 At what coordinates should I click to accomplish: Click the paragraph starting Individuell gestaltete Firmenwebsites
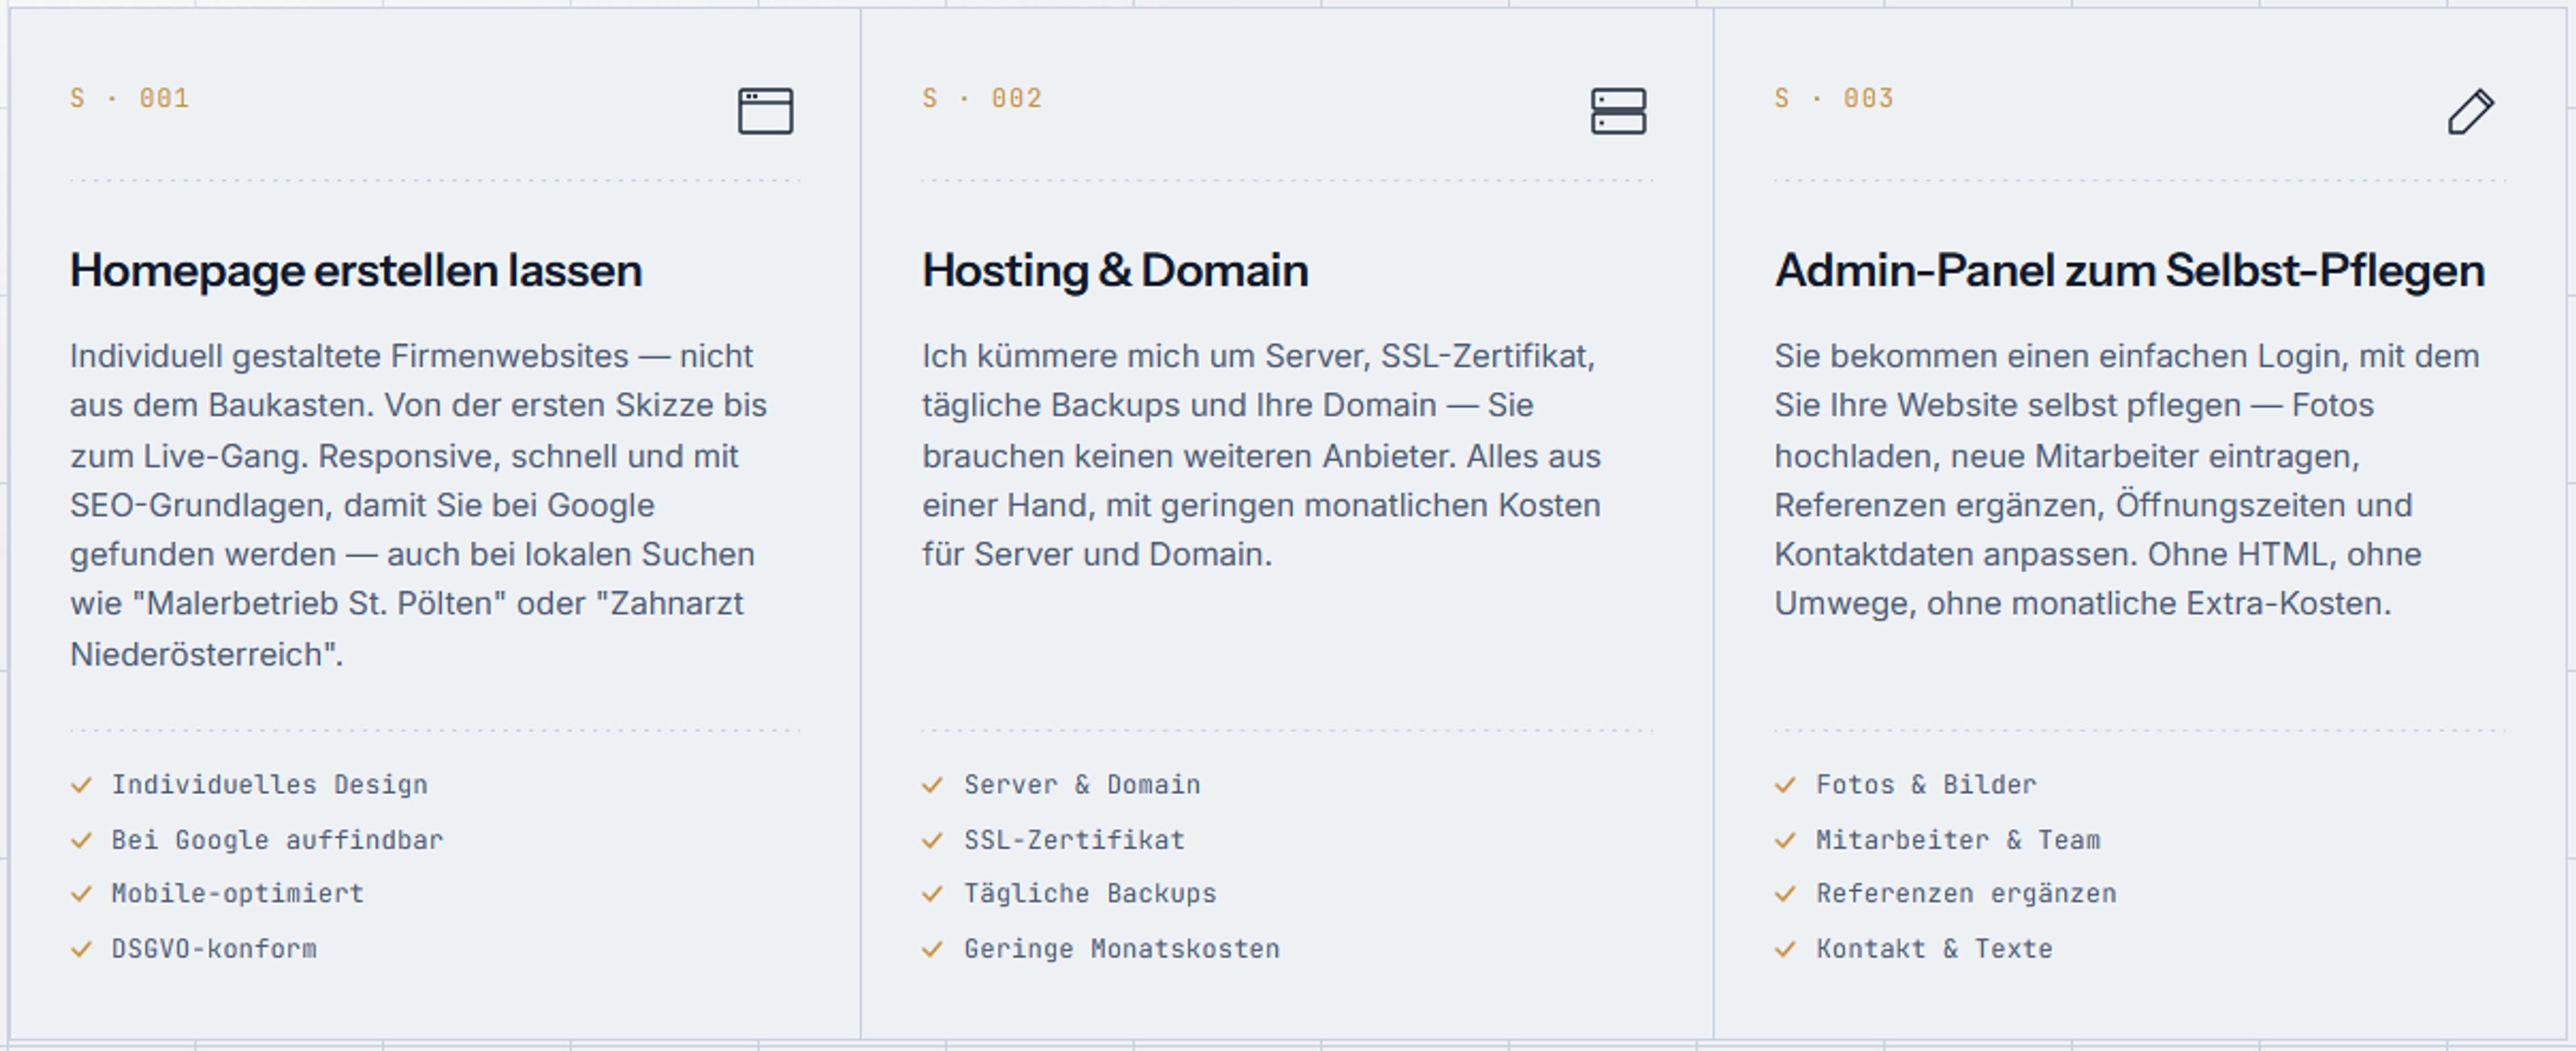click(418, 505)
